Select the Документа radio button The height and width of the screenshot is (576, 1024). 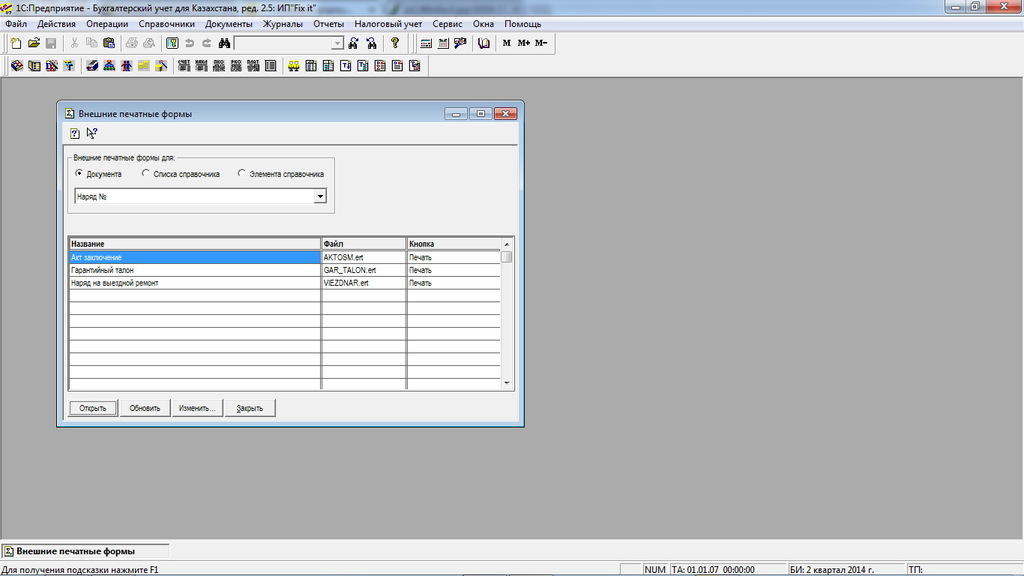tap(79, 174)
